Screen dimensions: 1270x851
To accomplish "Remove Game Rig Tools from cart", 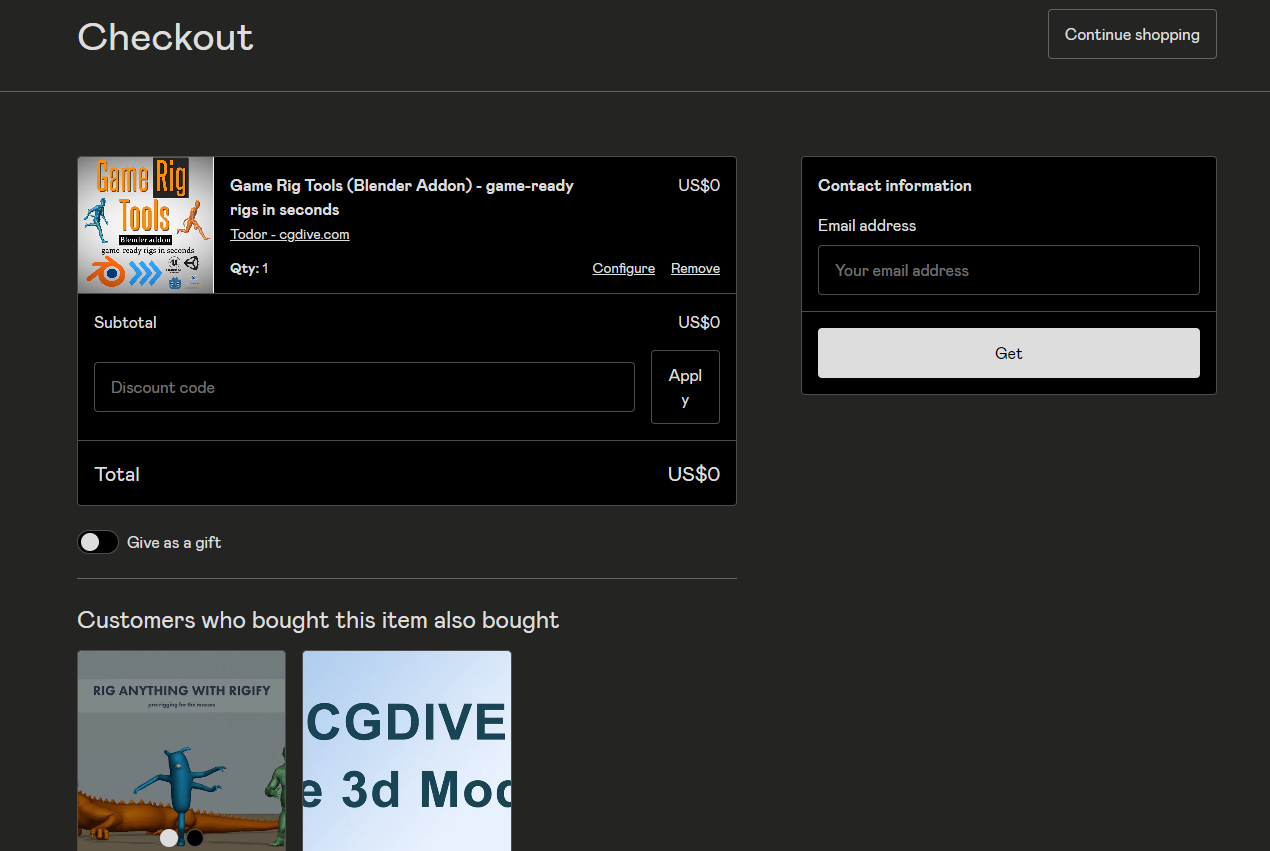I will click(695, 269).
